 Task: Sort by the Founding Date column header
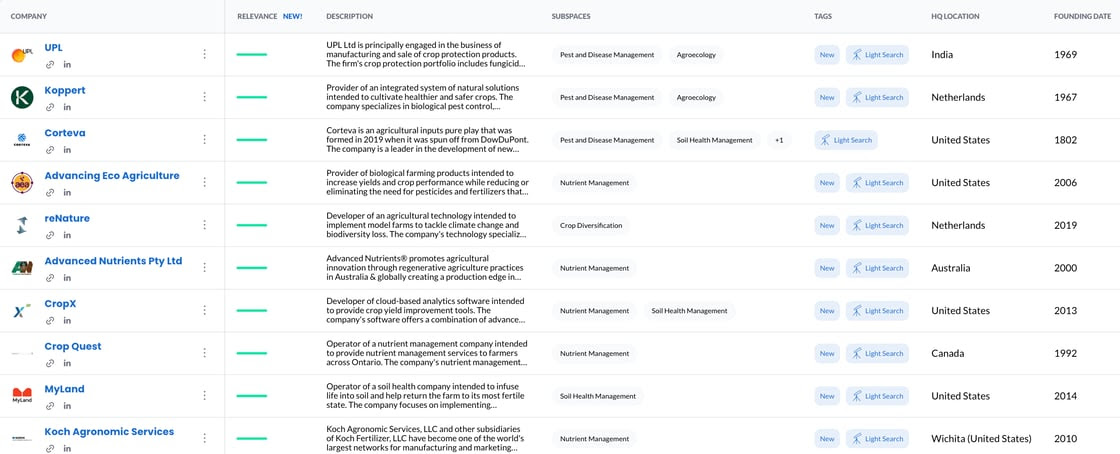click(1081, 17)
